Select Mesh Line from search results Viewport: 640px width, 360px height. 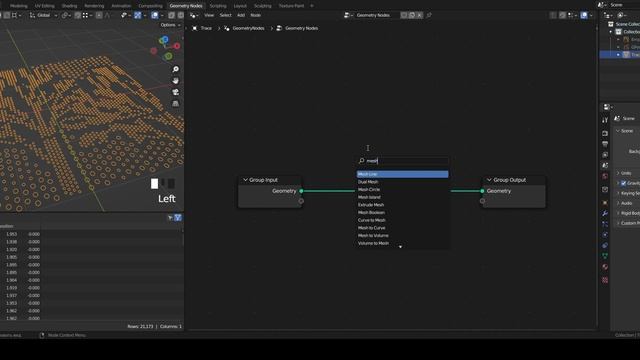pos(402,174)
